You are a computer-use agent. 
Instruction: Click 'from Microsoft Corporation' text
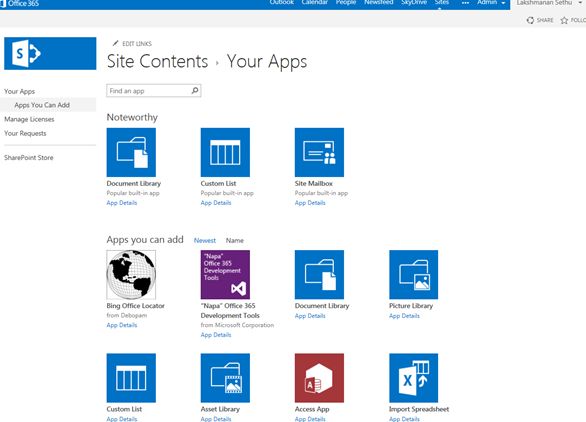tap(237, 325)
